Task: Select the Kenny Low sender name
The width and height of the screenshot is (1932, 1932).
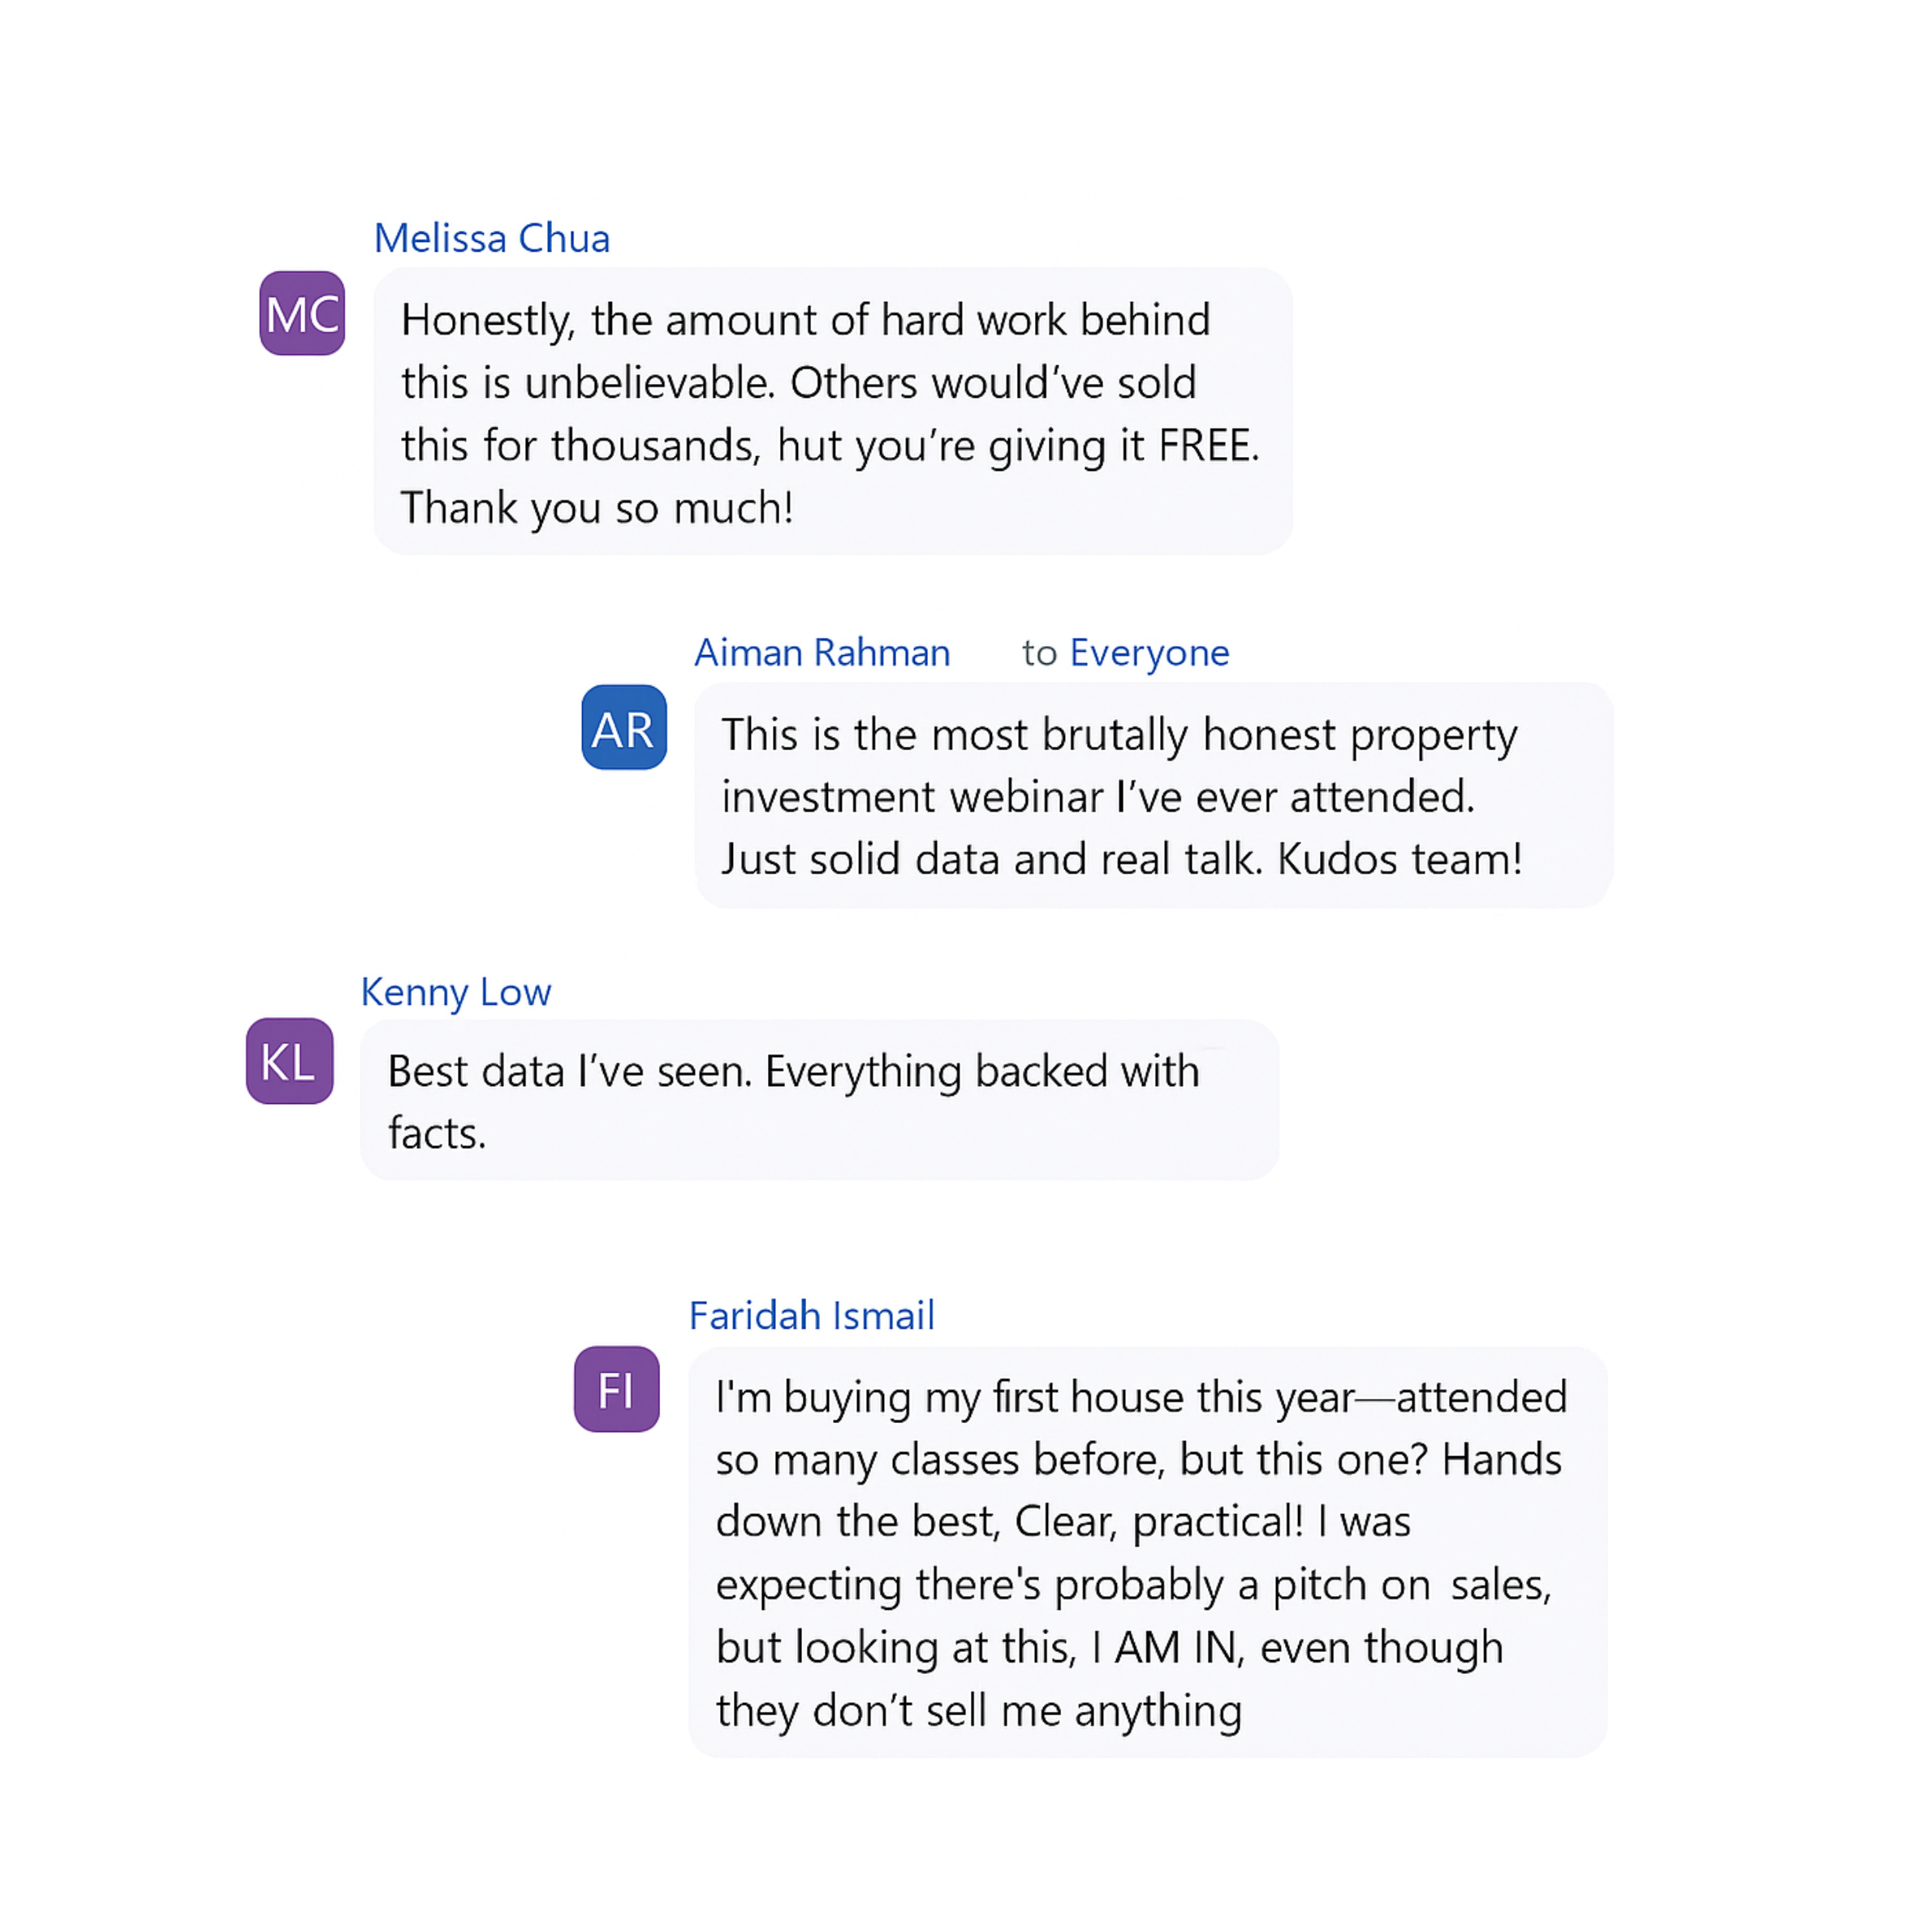Action: pos(455,992)
